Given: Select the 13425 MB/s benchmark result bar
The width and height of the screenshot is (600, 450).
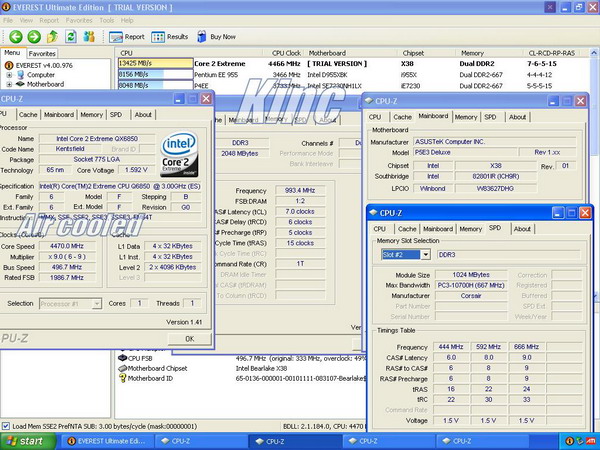Looking at the screenshot, I should click(154, 64).
